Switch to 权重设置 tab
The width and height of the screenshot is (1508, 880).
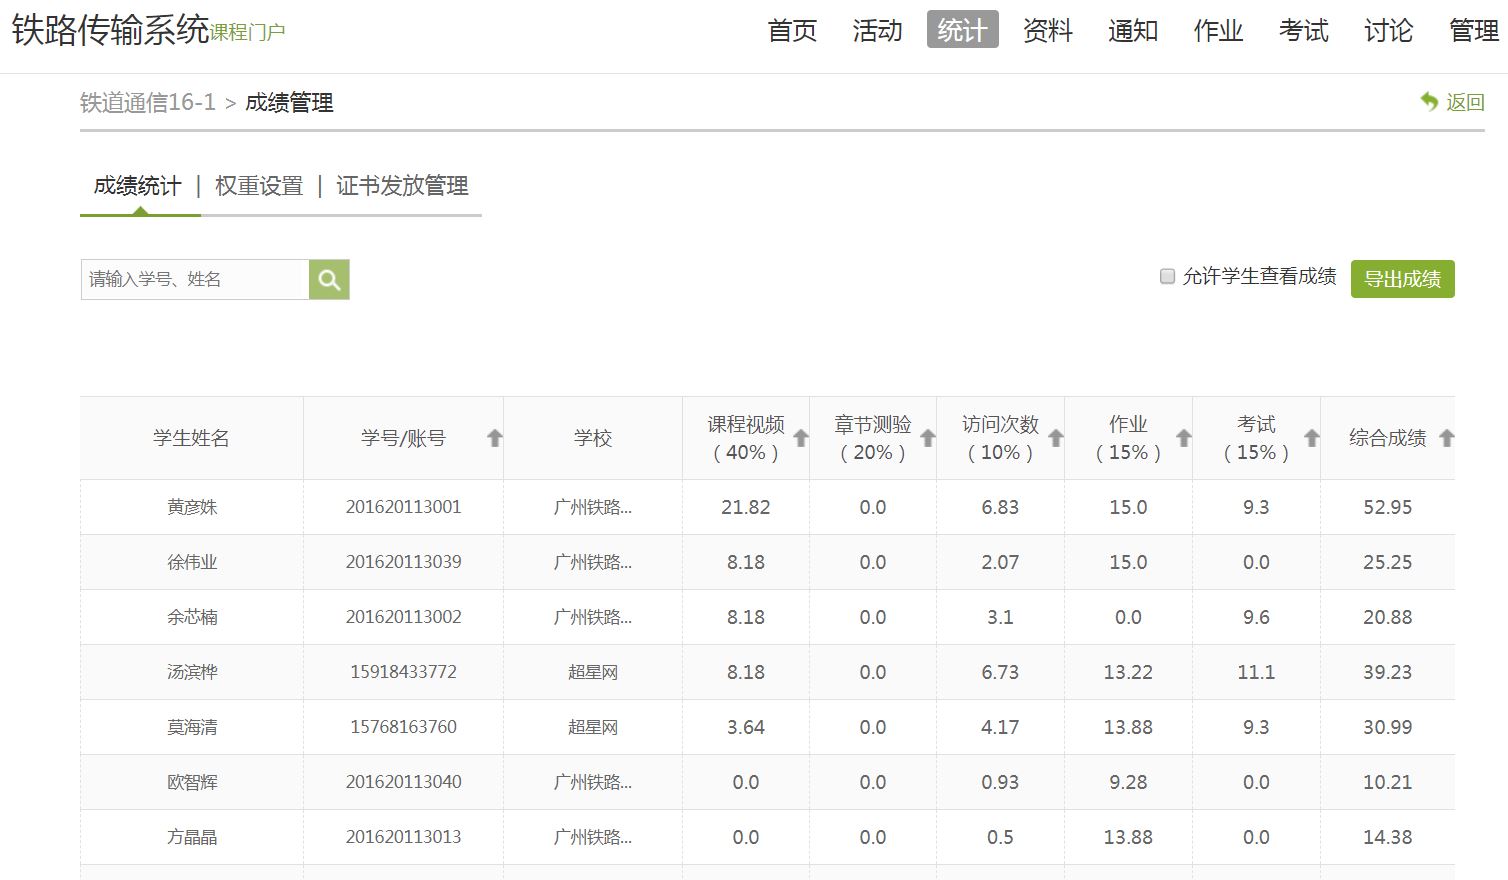(x=259, y=186)
